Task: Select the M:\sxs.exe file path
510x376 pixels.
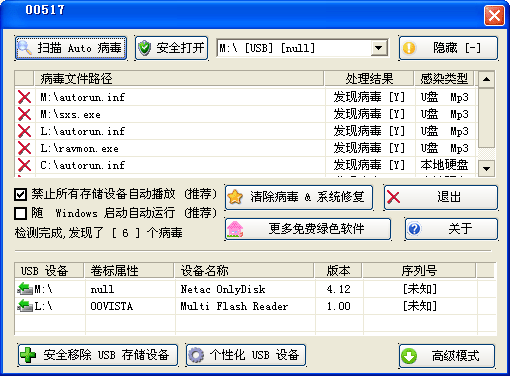Action: pyautogui.click(x=70, y=114)
